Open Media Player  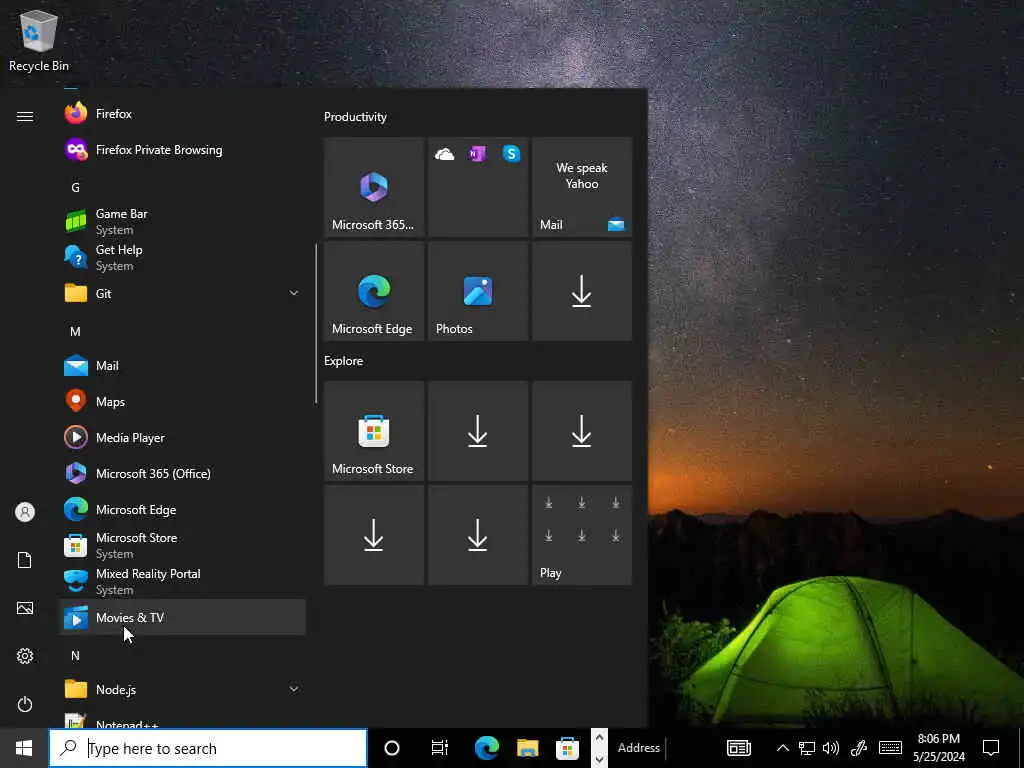click(182, 438)
